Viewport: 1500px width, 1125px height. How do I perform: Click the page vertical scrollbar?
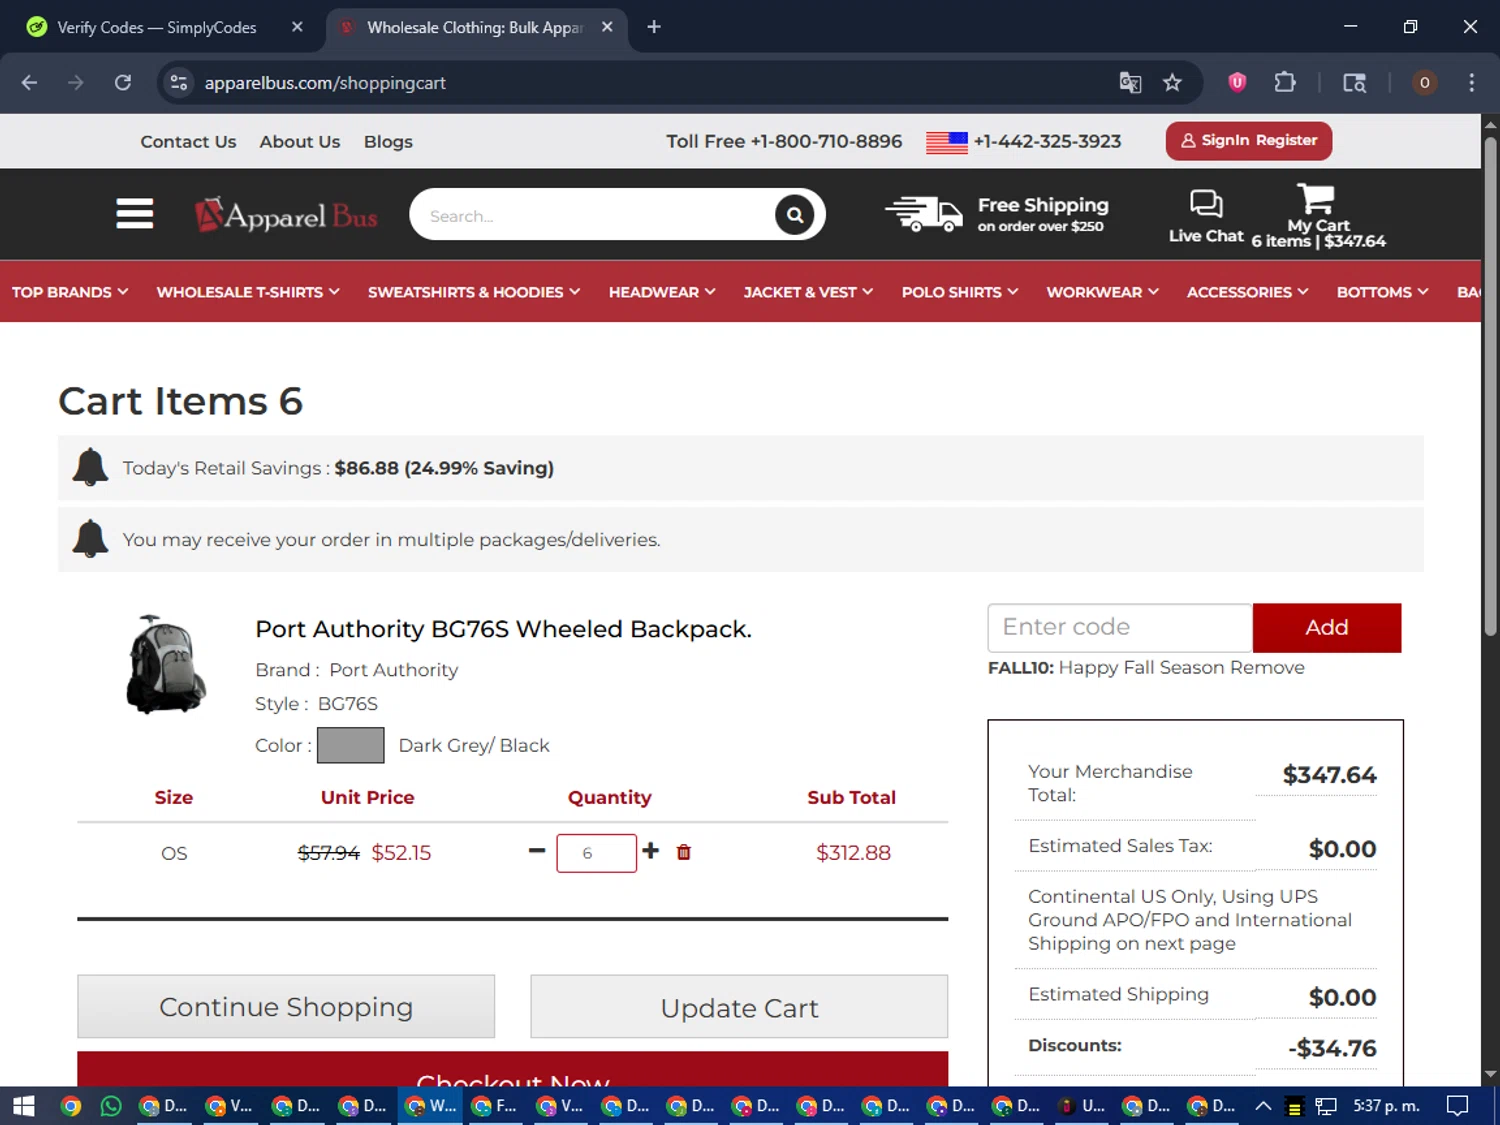tap(1490, 386)
